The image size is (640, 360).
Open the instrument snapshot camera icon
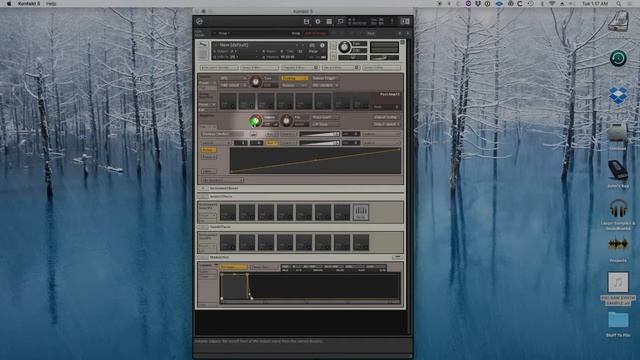click(312, 45)
